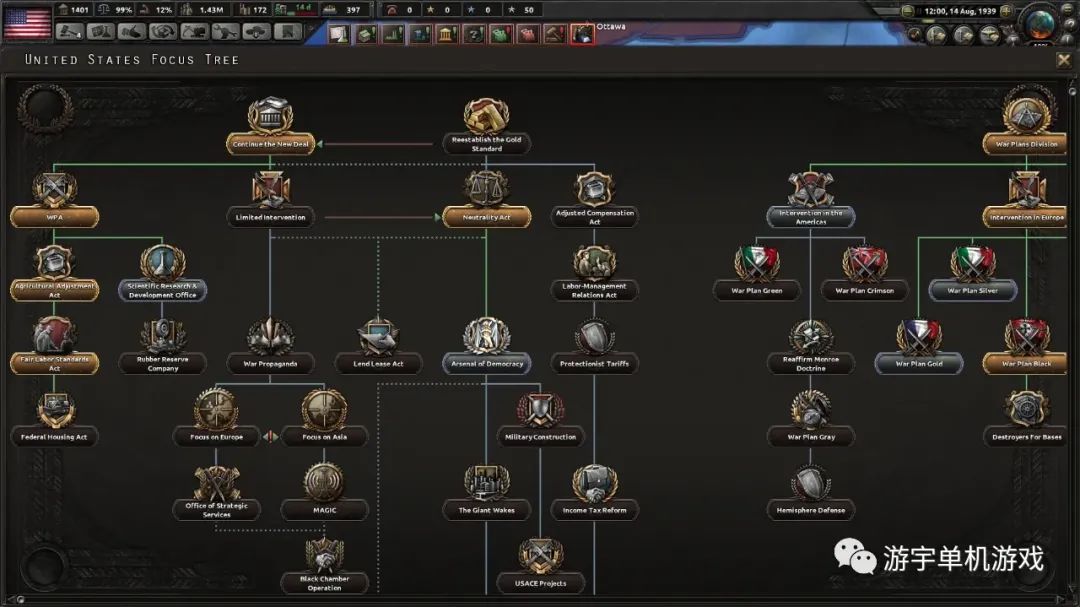Increase game speed with plus button
1080x607 pixels.
pyautogui.click(x=1006, y=11)
